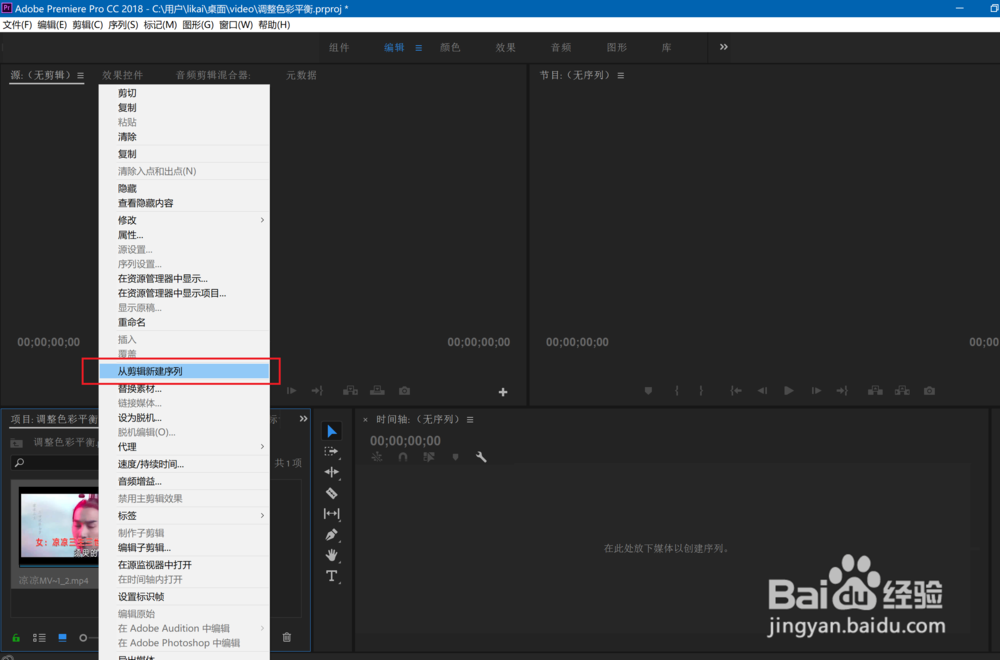The height and width of the screenshot is (660, 1000).
Task: Select the Hand tool
Action: tap(331, 554)
